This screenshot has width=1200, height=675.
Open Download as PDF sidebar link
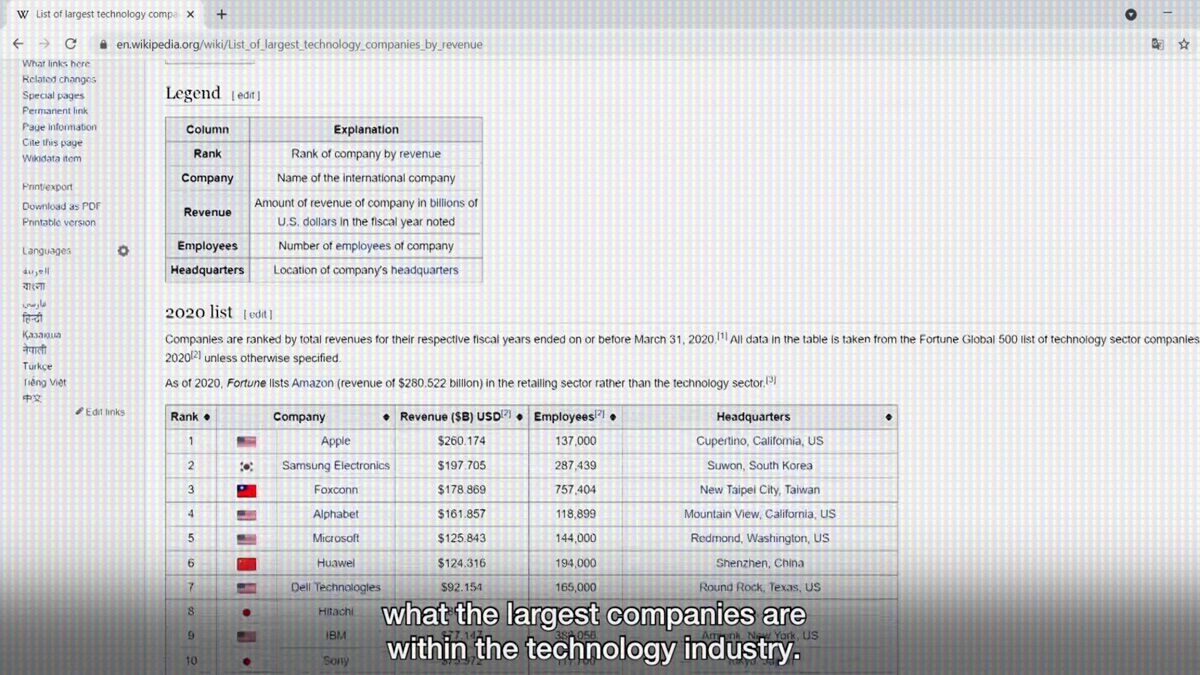pos(61,206)
